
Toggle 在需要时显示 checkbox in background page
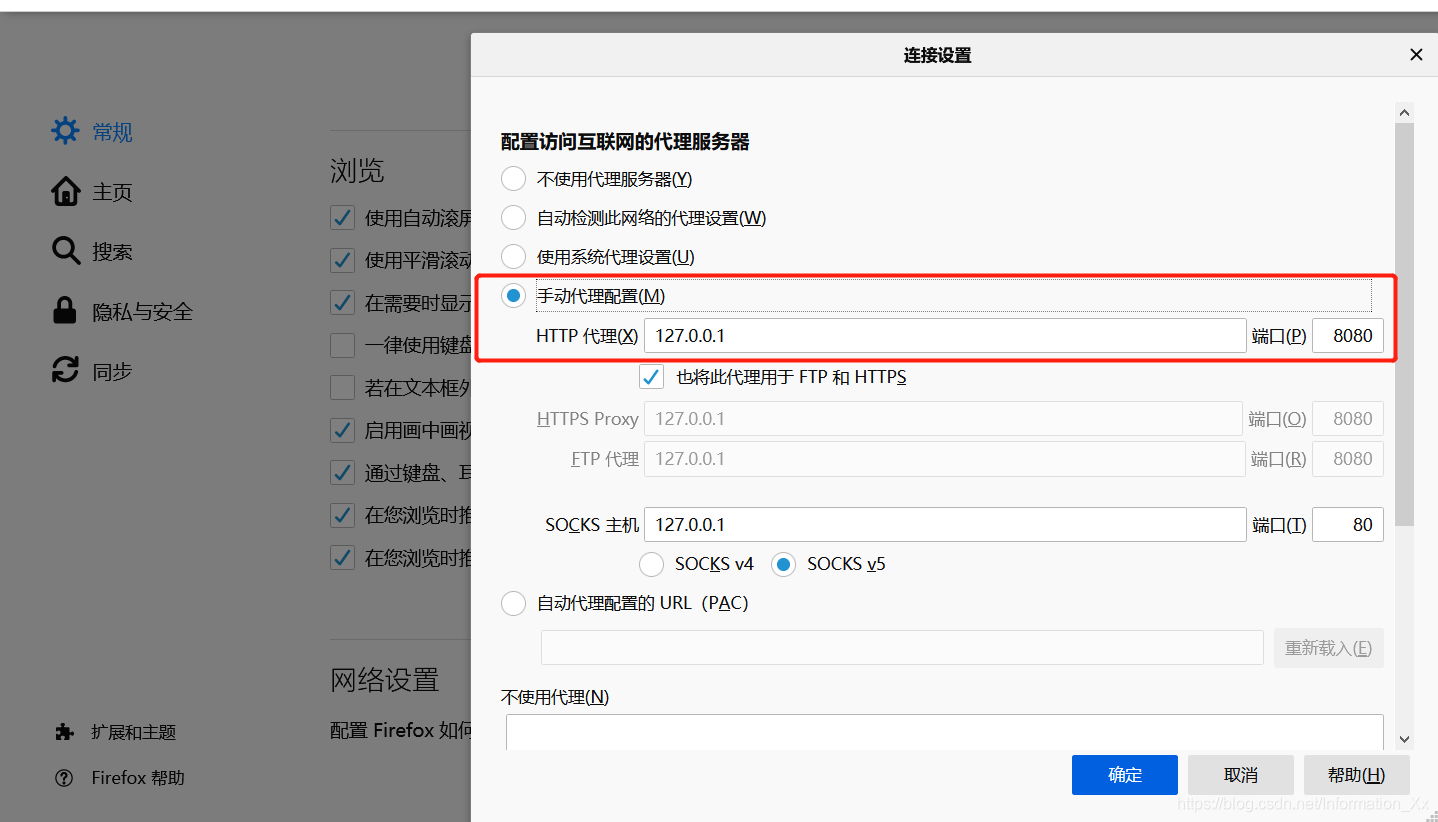pos(342,302)
